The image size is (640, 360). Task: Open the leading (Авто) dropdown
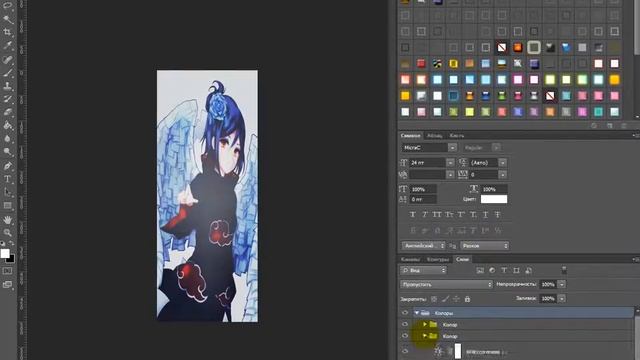coord(502,162)
